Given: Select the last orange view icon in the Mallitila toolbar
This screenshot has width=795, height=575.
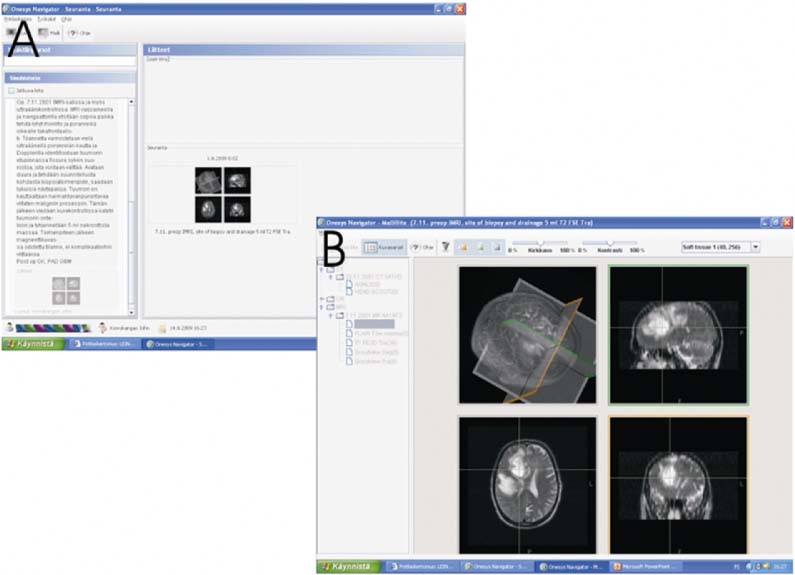Looking at the screenshot, I should 495,247.
